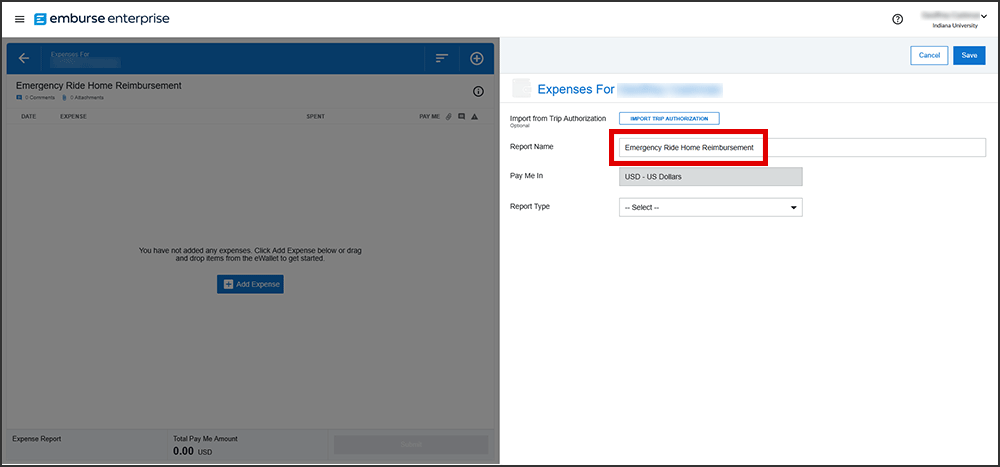
Task: Open the 0 Comments link
Action: click(38, 98)
